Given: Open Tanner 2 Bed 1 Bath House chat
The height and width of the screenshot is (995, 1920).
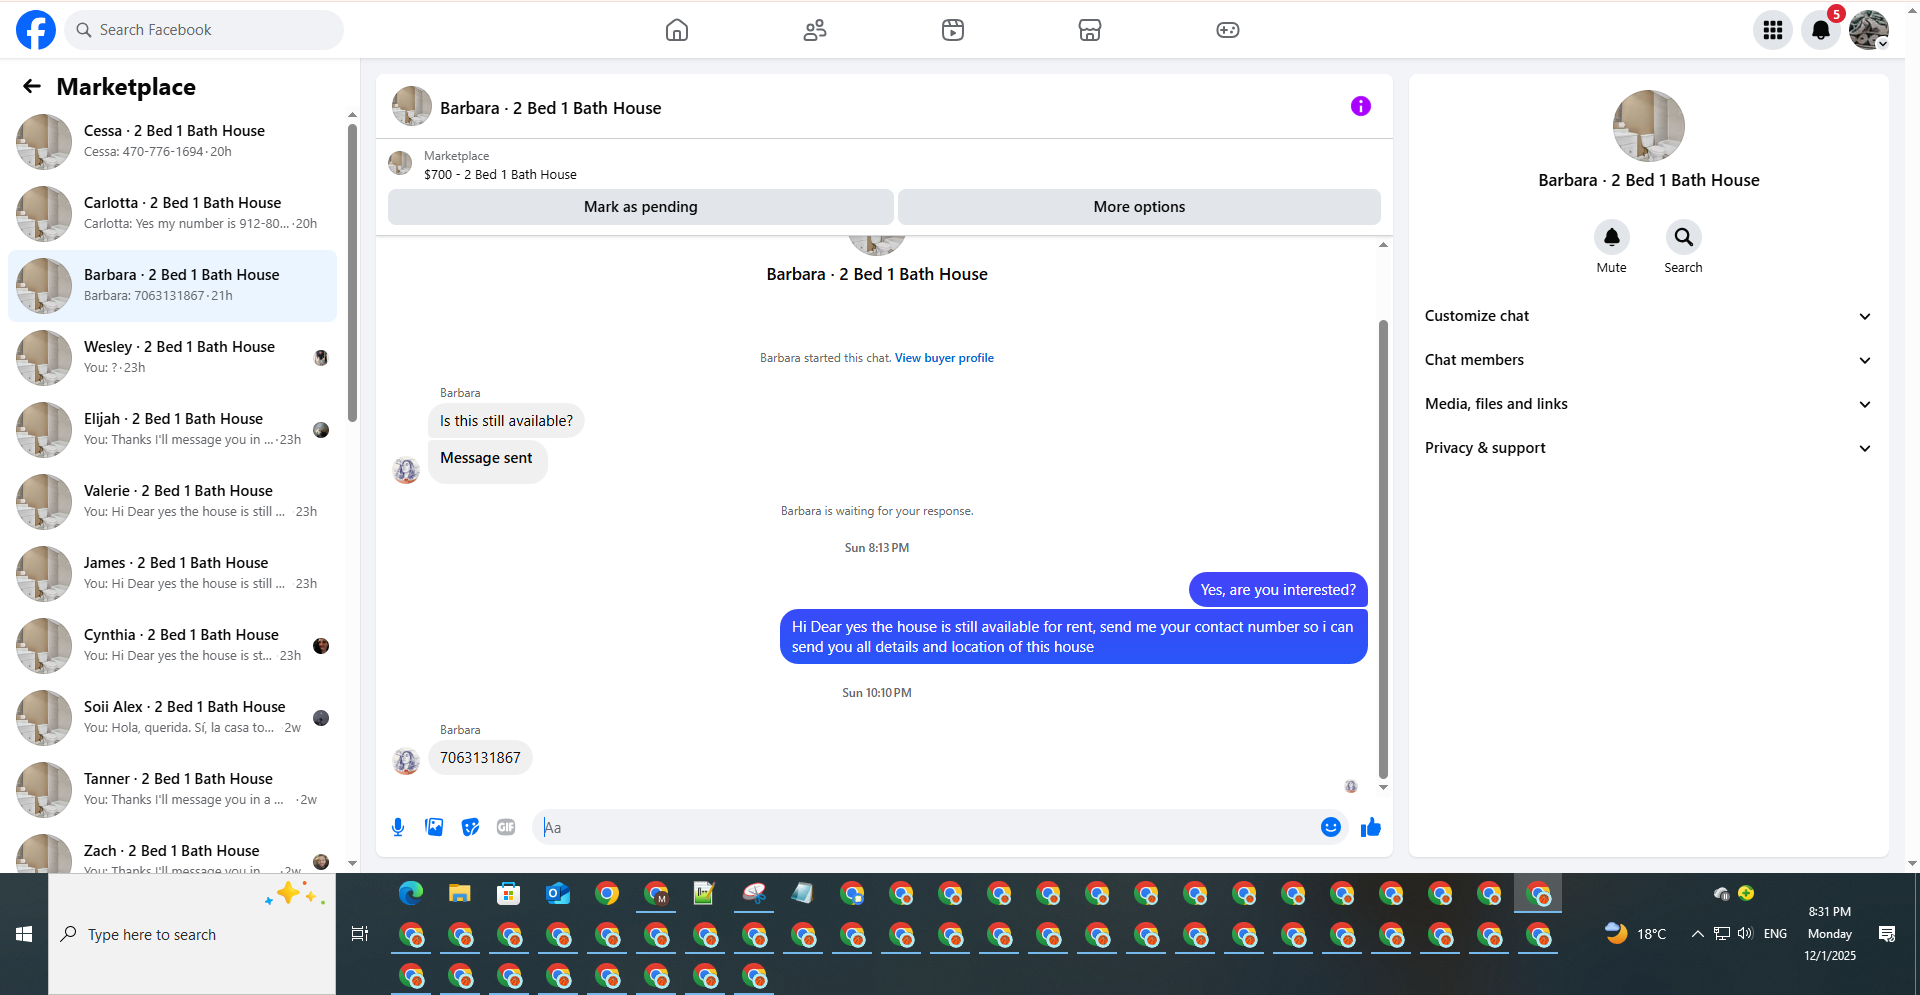Looking at the screenshot, I should point(172,789).
